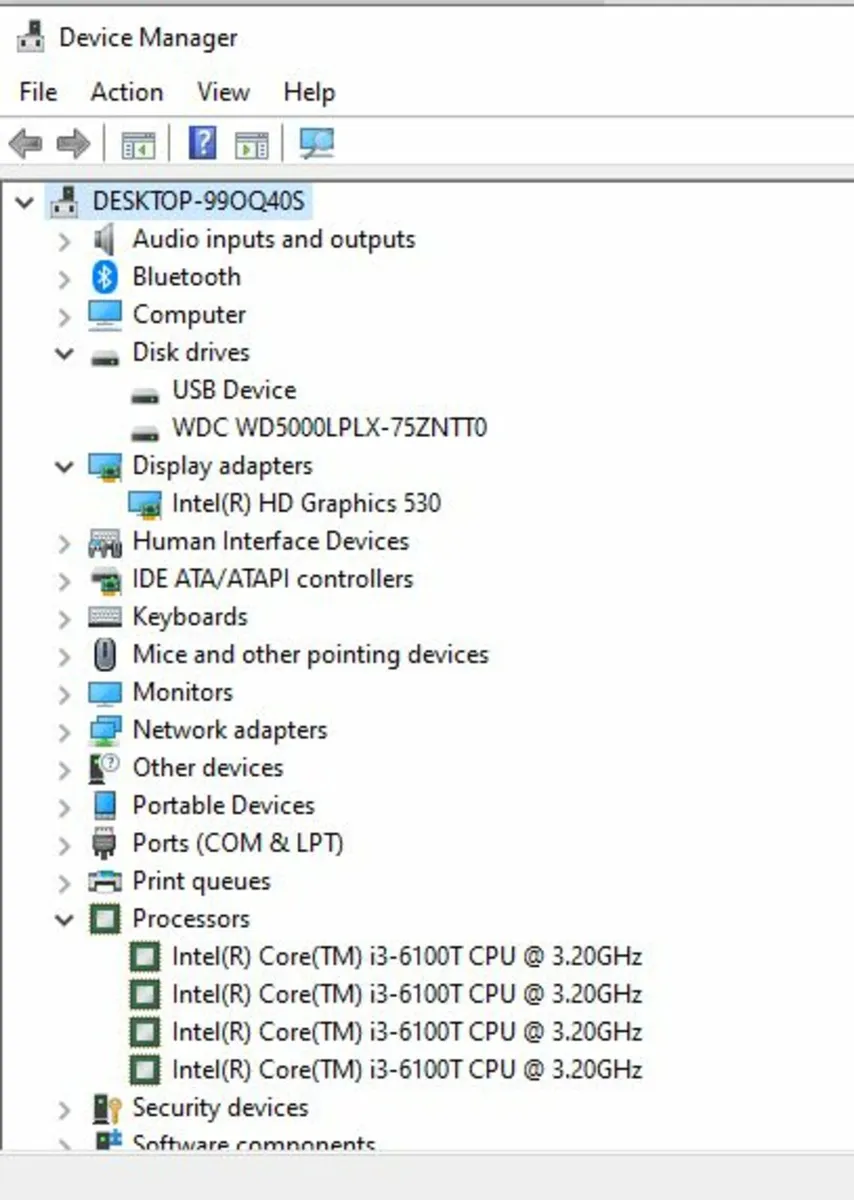Click the Bluetooth icon in device tree

105,277
